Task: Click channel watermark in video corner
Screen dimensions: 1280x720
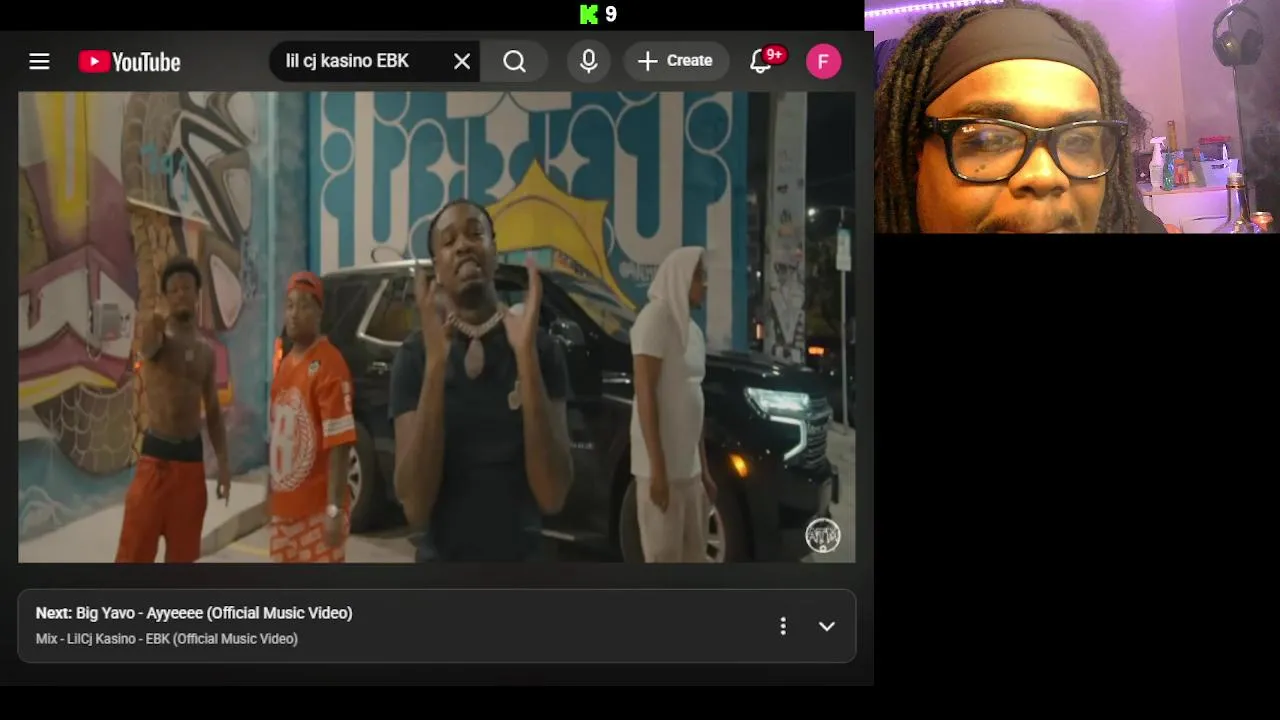Action: point(823,536)
